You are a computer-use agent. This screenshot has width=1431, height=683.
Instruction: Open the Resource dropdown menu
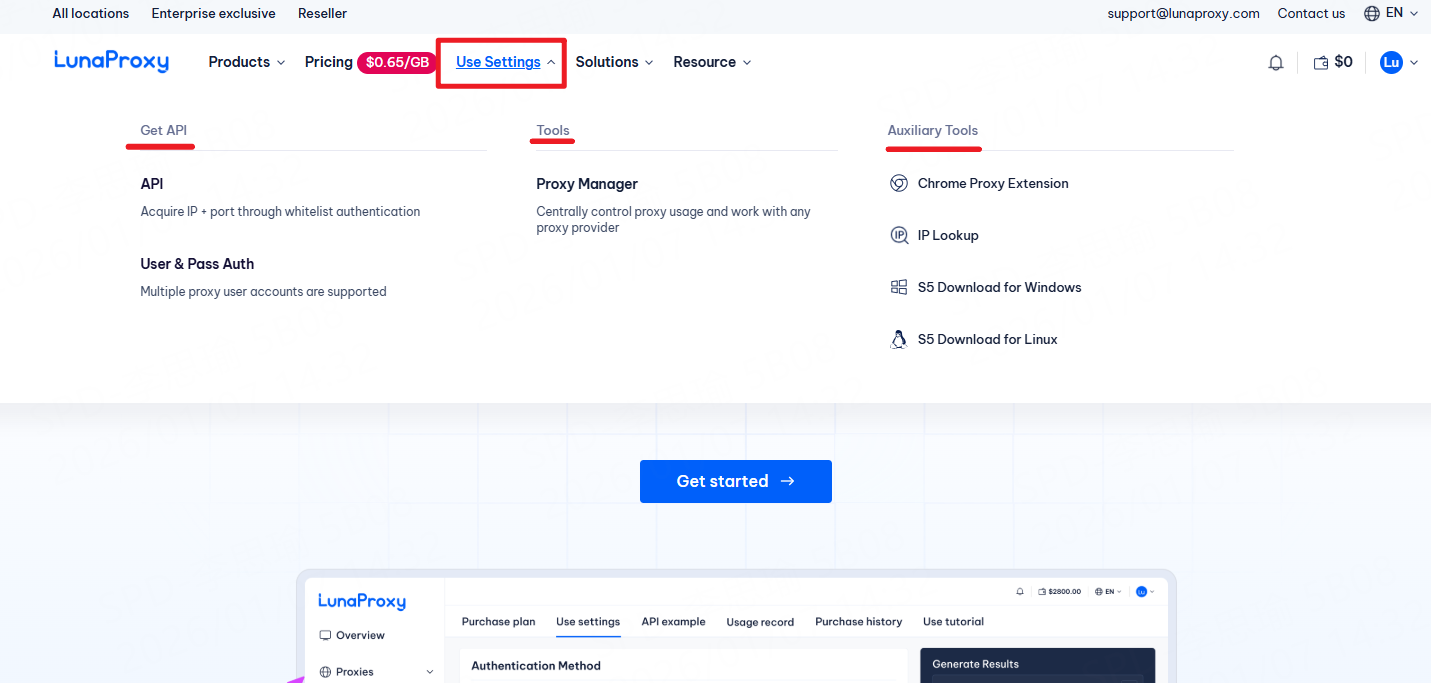coord(711,62)
